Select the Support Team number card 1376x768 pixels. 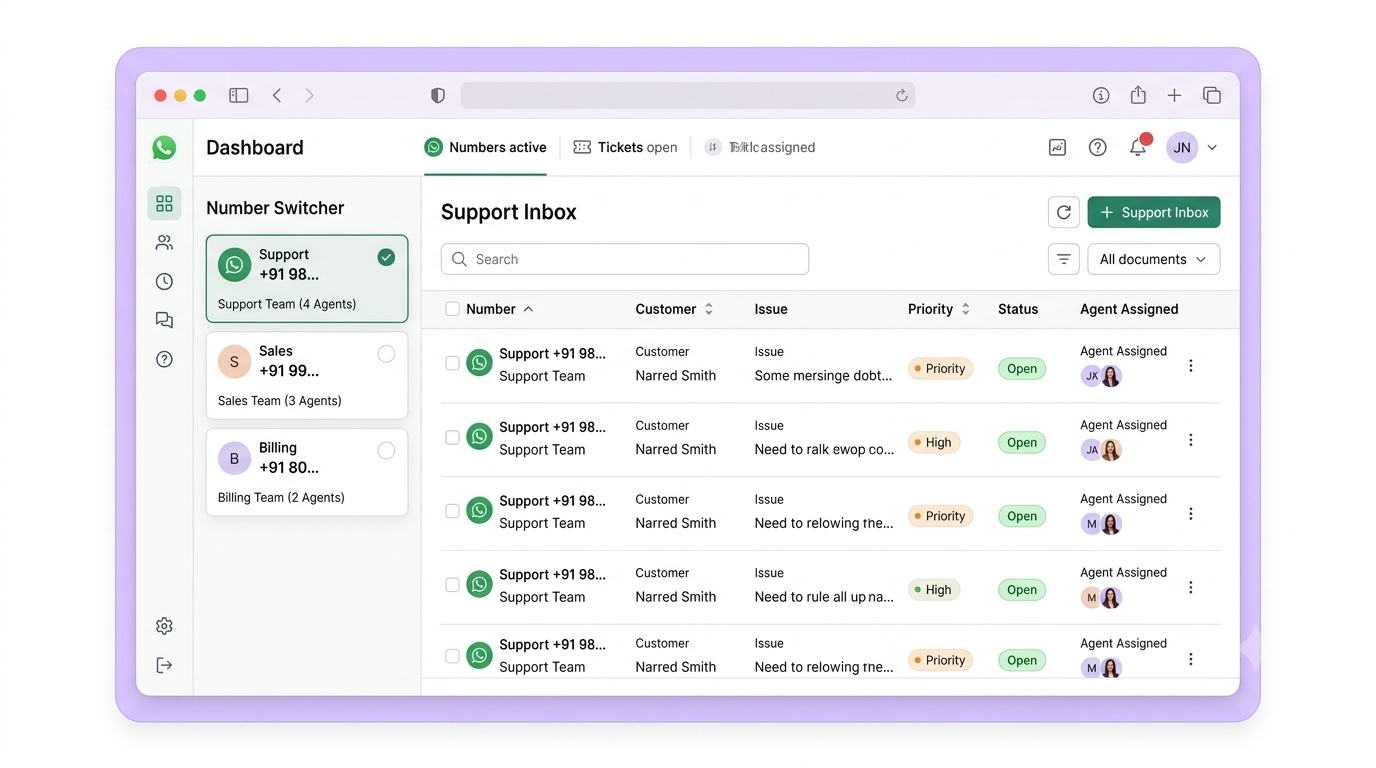(x=307, y=279)
